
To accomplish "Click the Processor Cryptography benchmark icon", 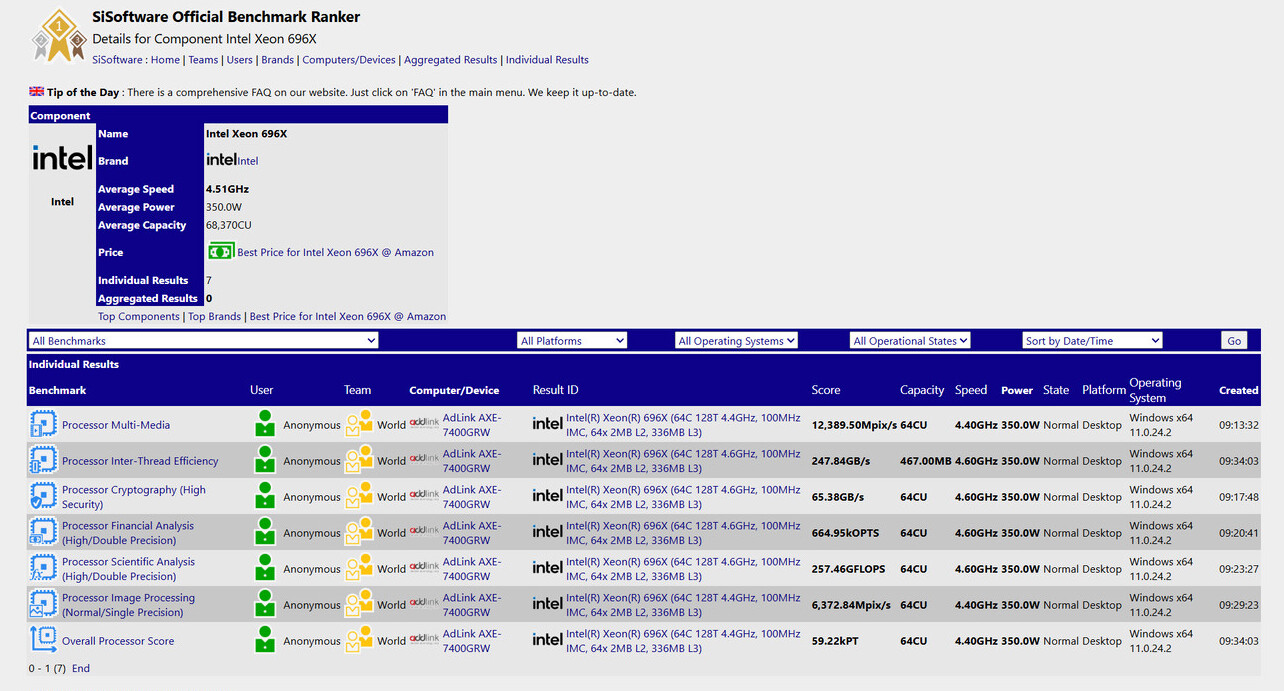I will pos(43,497).
